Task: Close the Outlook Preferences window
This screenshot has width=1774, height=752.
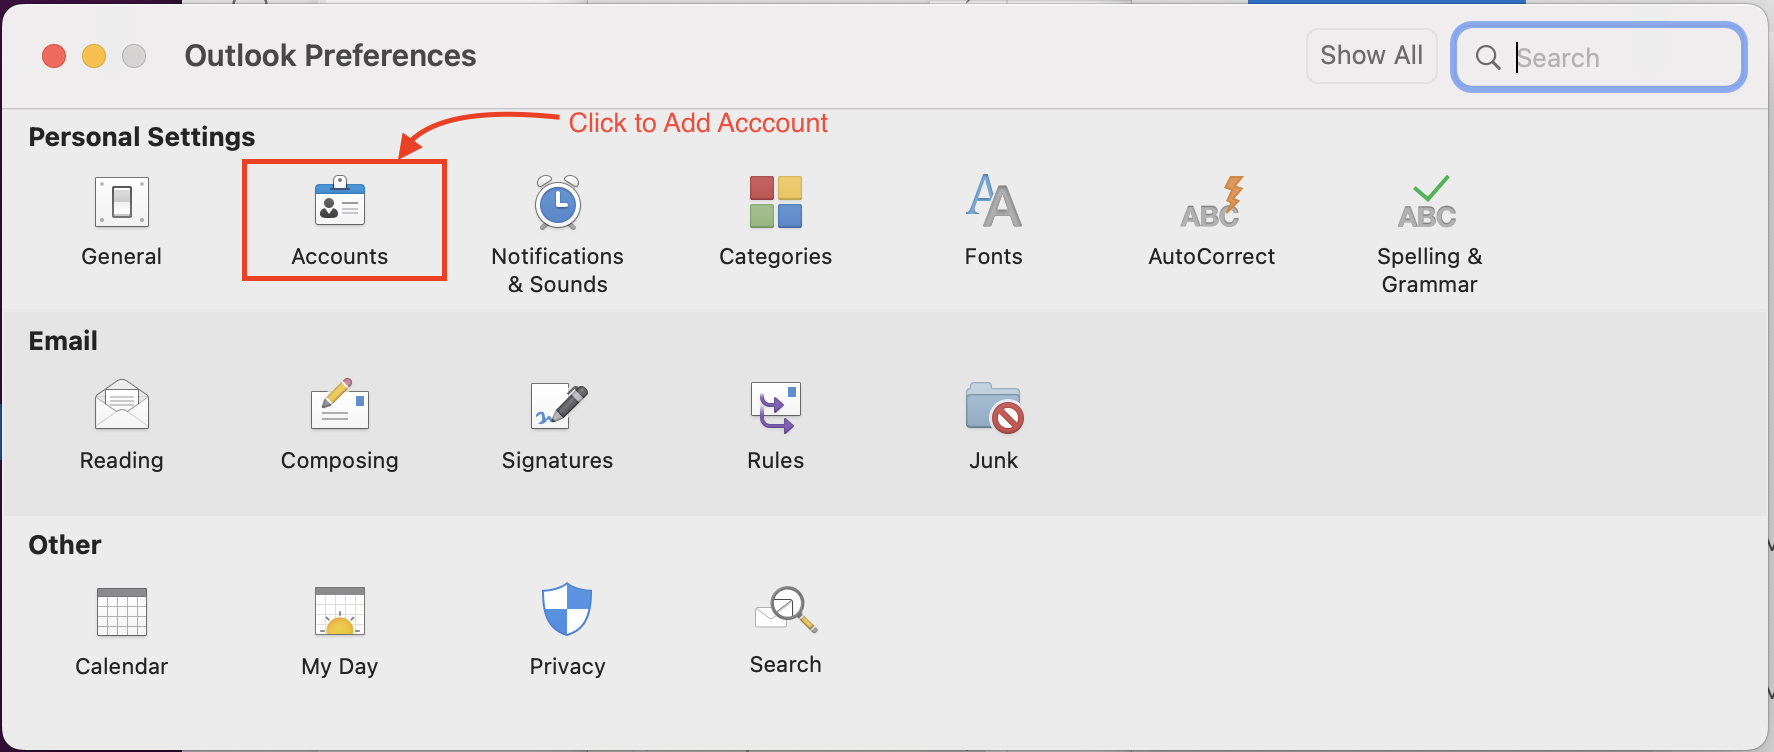Action: 54,56
